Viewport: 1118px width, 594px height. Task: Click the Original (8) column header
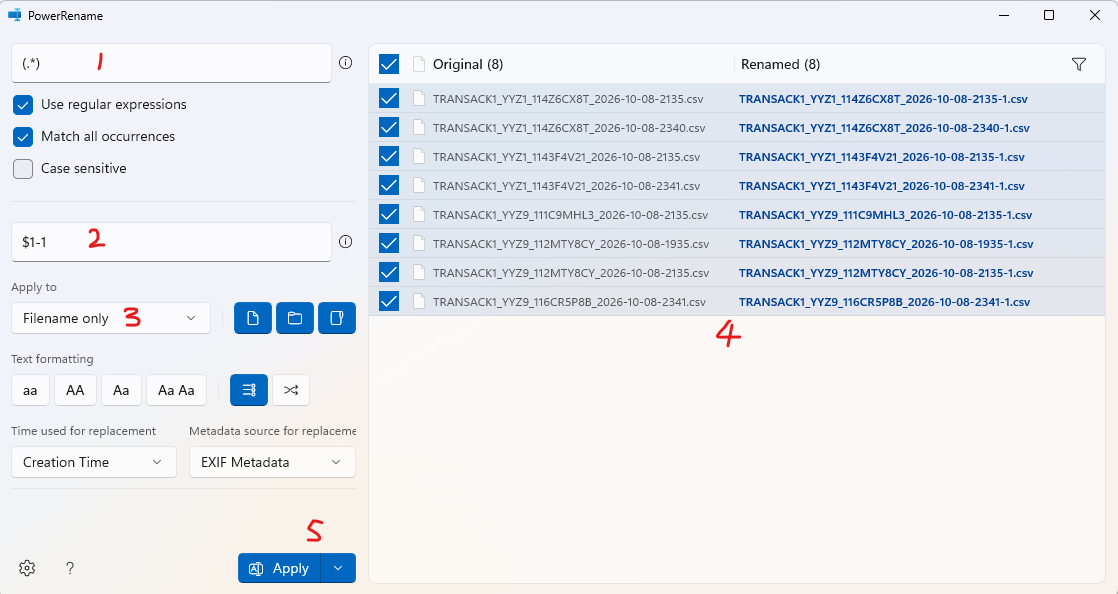468,64
